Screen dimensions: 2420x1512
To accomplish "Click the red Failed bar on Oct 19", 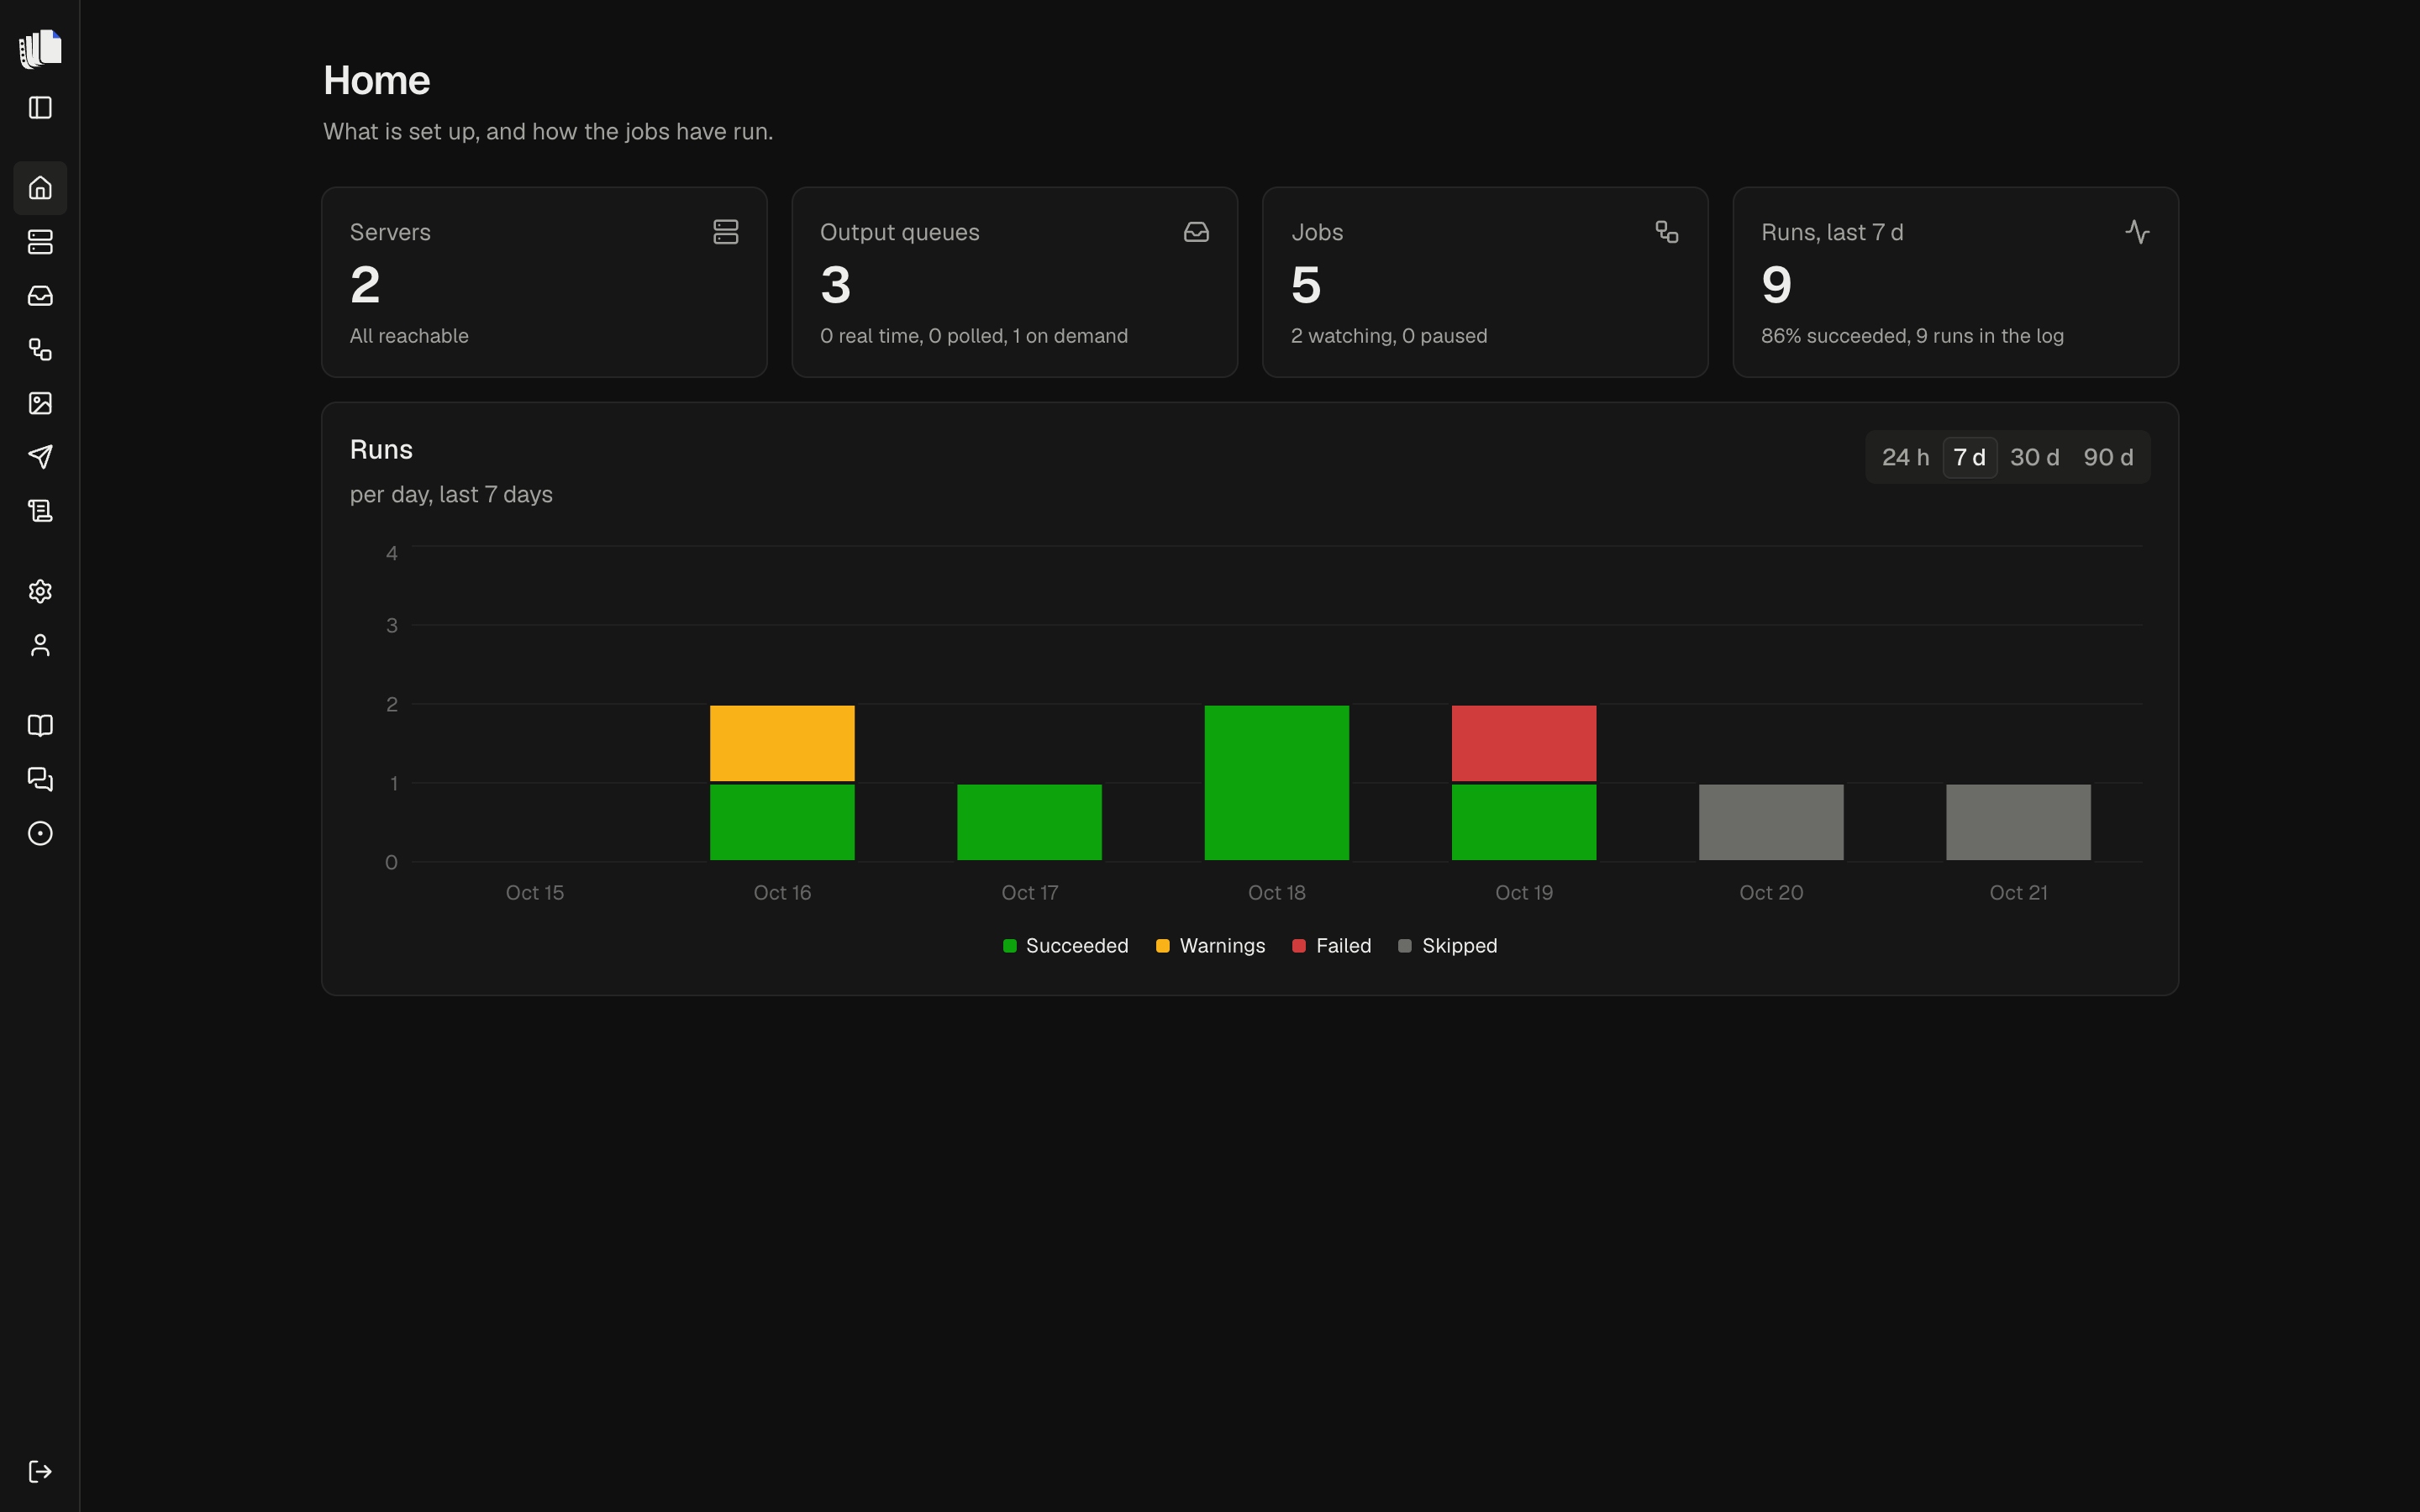I will point(1524,743).
